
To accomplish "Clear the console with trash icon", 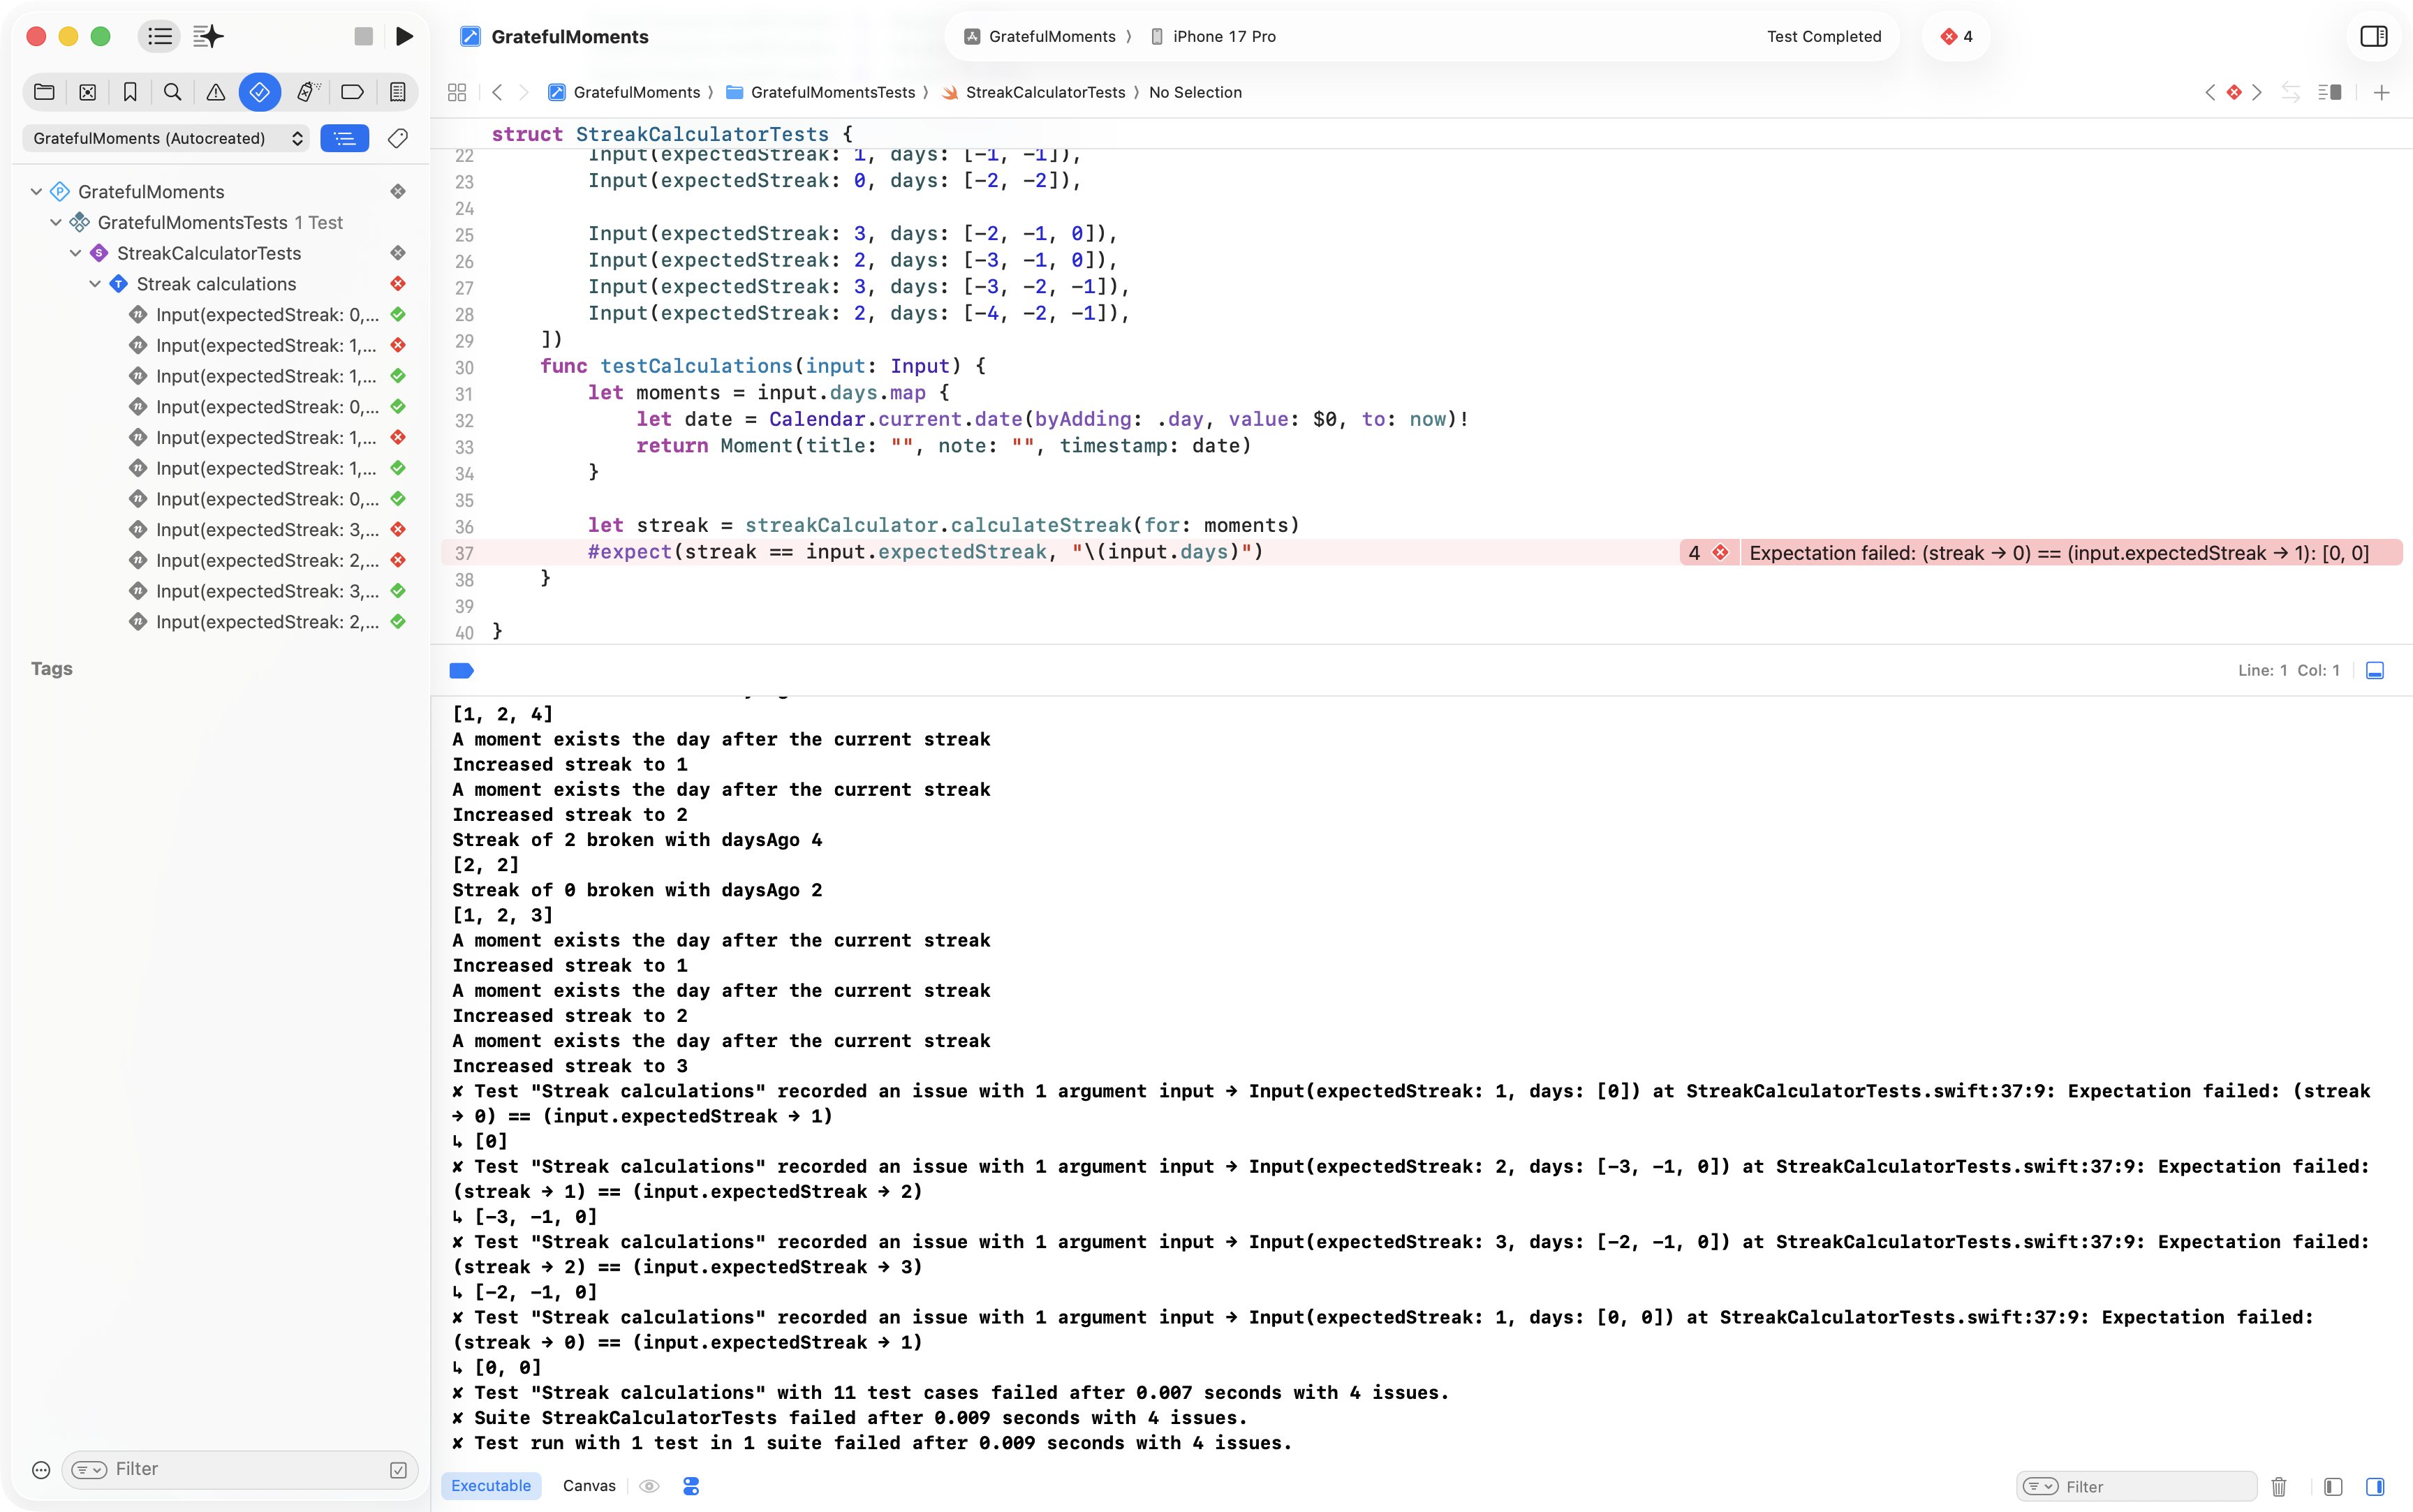I will click(2279, 1487).
